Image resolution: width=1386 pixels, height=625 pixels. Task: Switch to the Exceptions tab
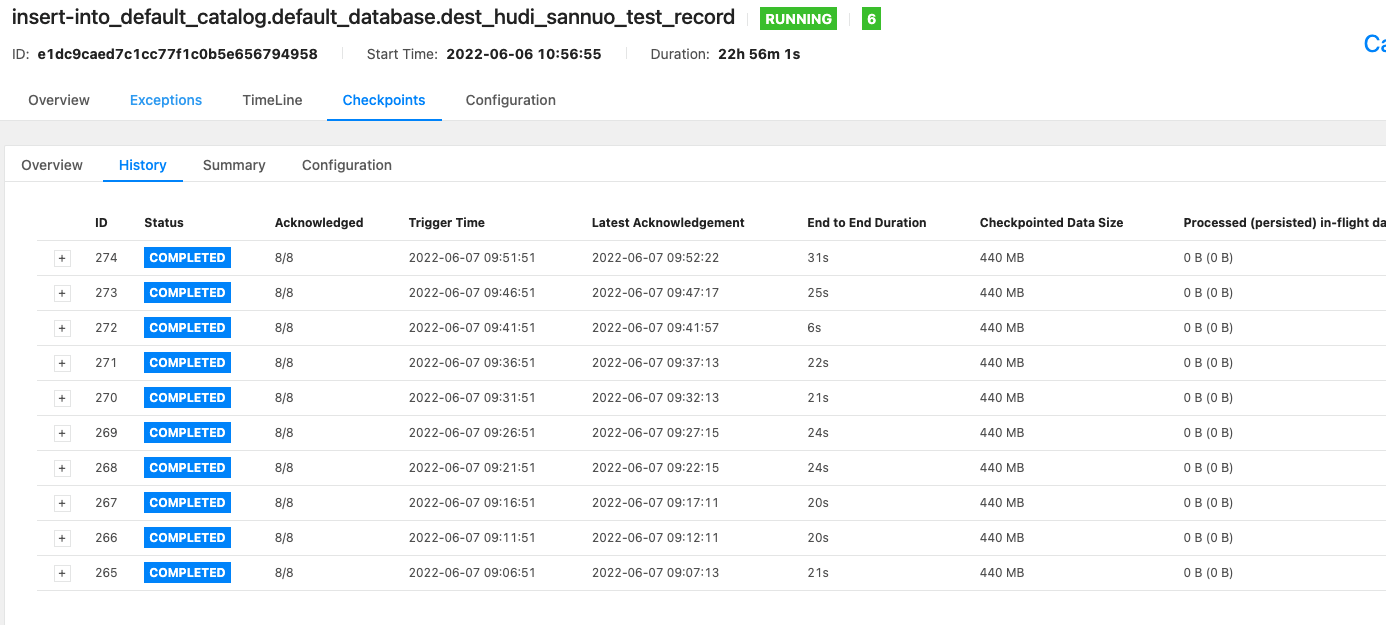[x=165, y=100]
